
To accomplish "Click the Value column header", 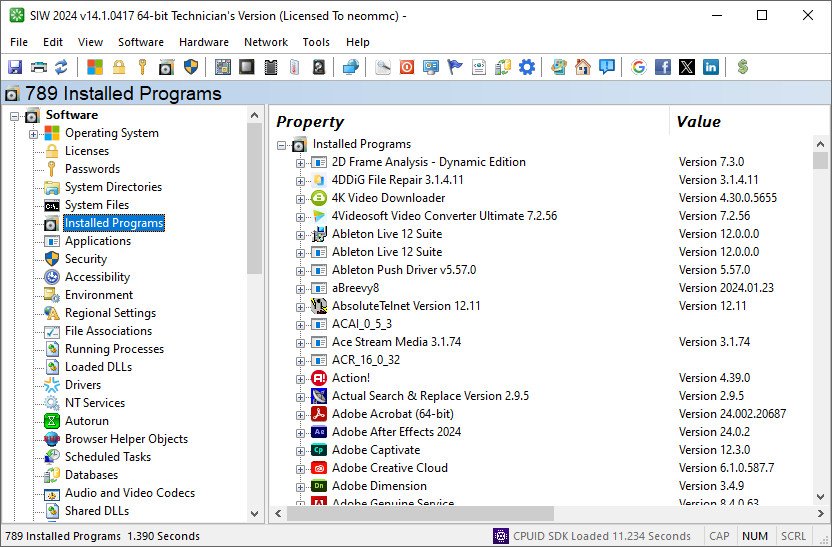I will point(698,122).
